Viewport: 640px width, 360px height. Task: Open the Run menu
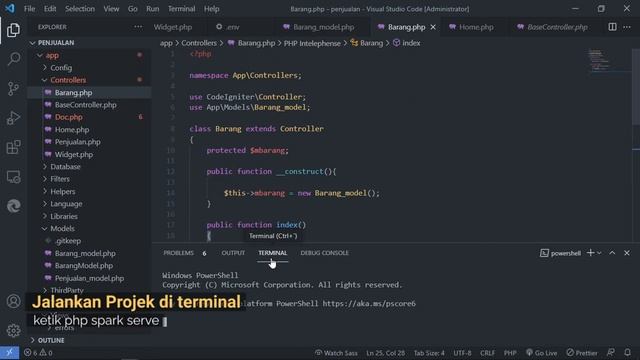(x=153, y=9)
